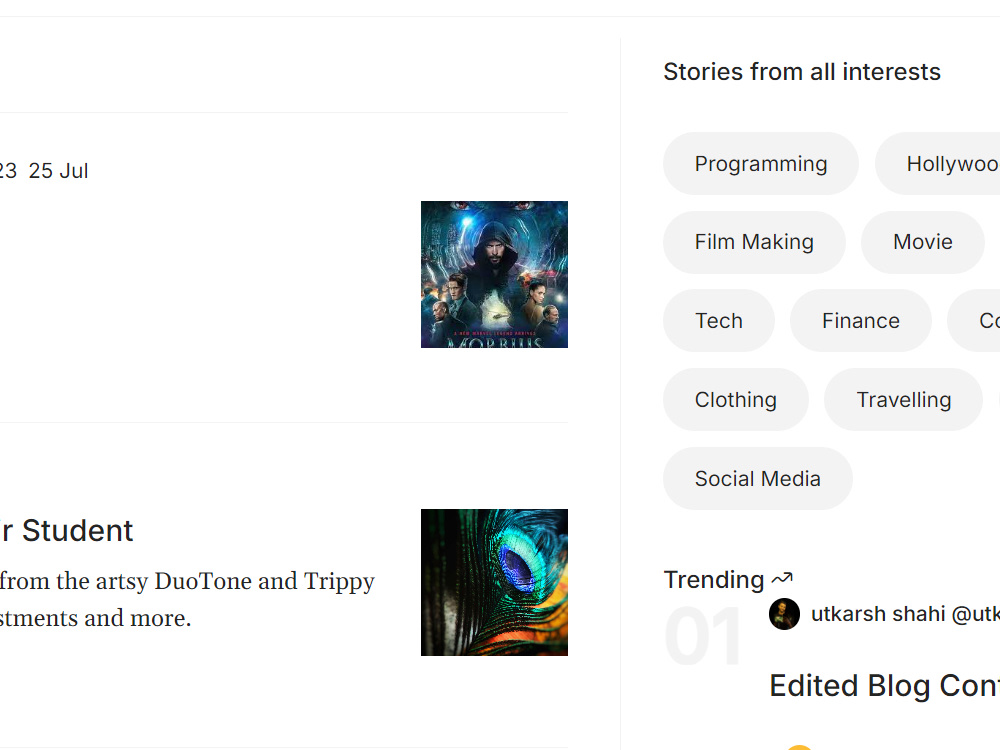Open the Movie topic chip

922,242
